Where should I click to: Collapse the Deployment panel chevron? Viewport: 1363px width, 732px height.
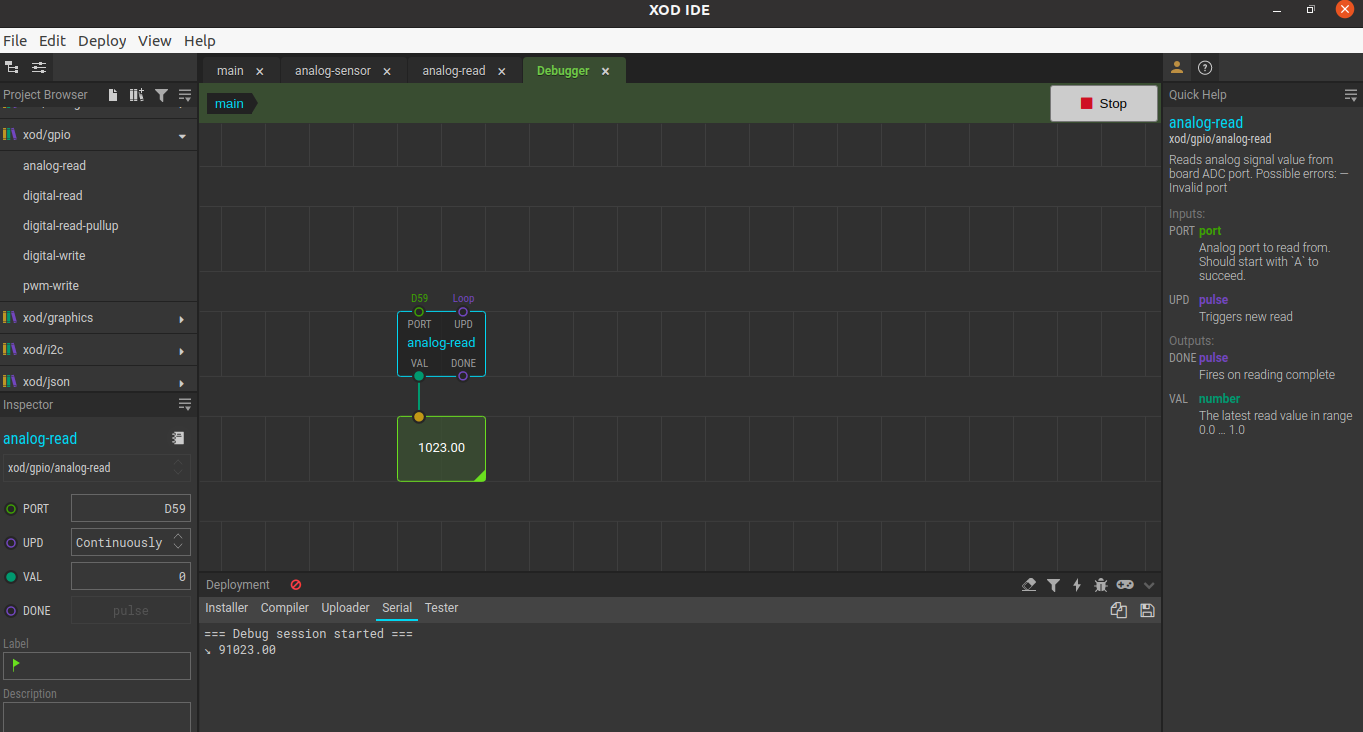(x=1149, y=585)
